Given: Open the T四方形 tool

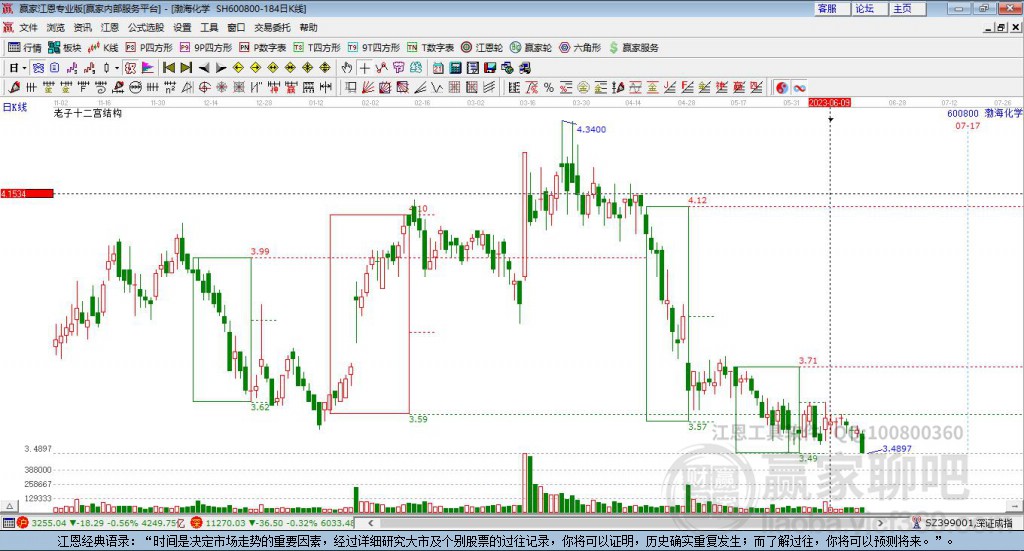Looking at the screenshot, I should pyautogui.click(x=317, y=48).
